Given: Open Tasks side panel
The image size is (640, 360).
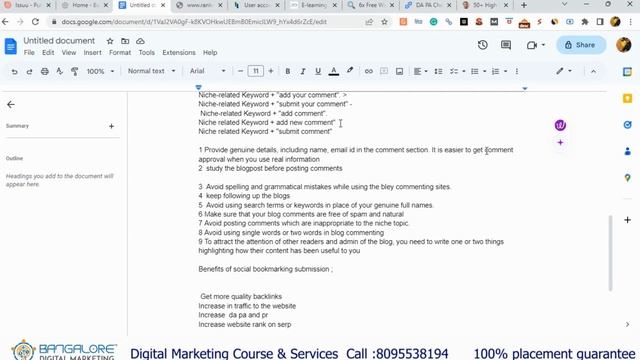Looking at the screenshot, I should click(x=627, y=125).
